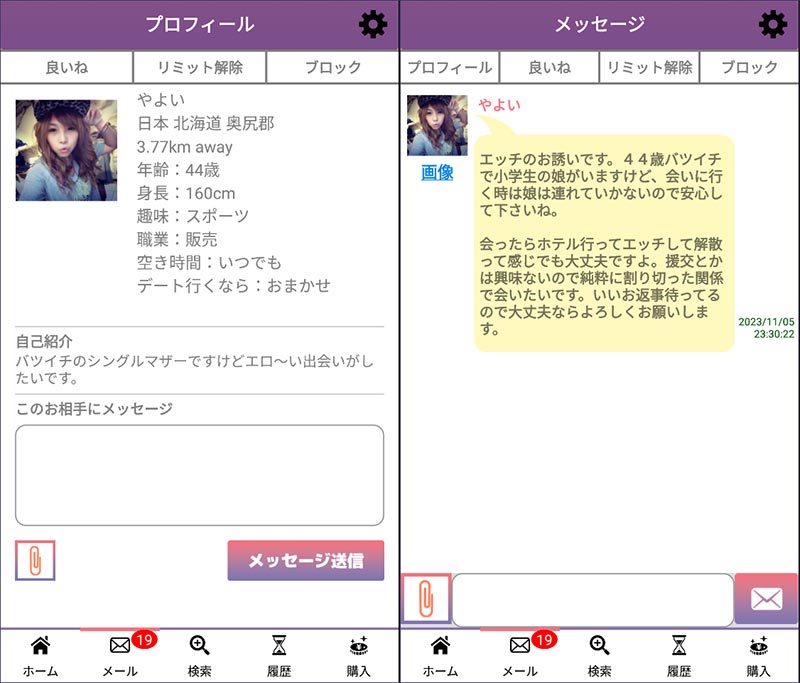The height and width of the screenshot is (683, 800).
Task: Click the 空き時間：いつでも line
Action: pyautogui.click(x=209, y=262)
